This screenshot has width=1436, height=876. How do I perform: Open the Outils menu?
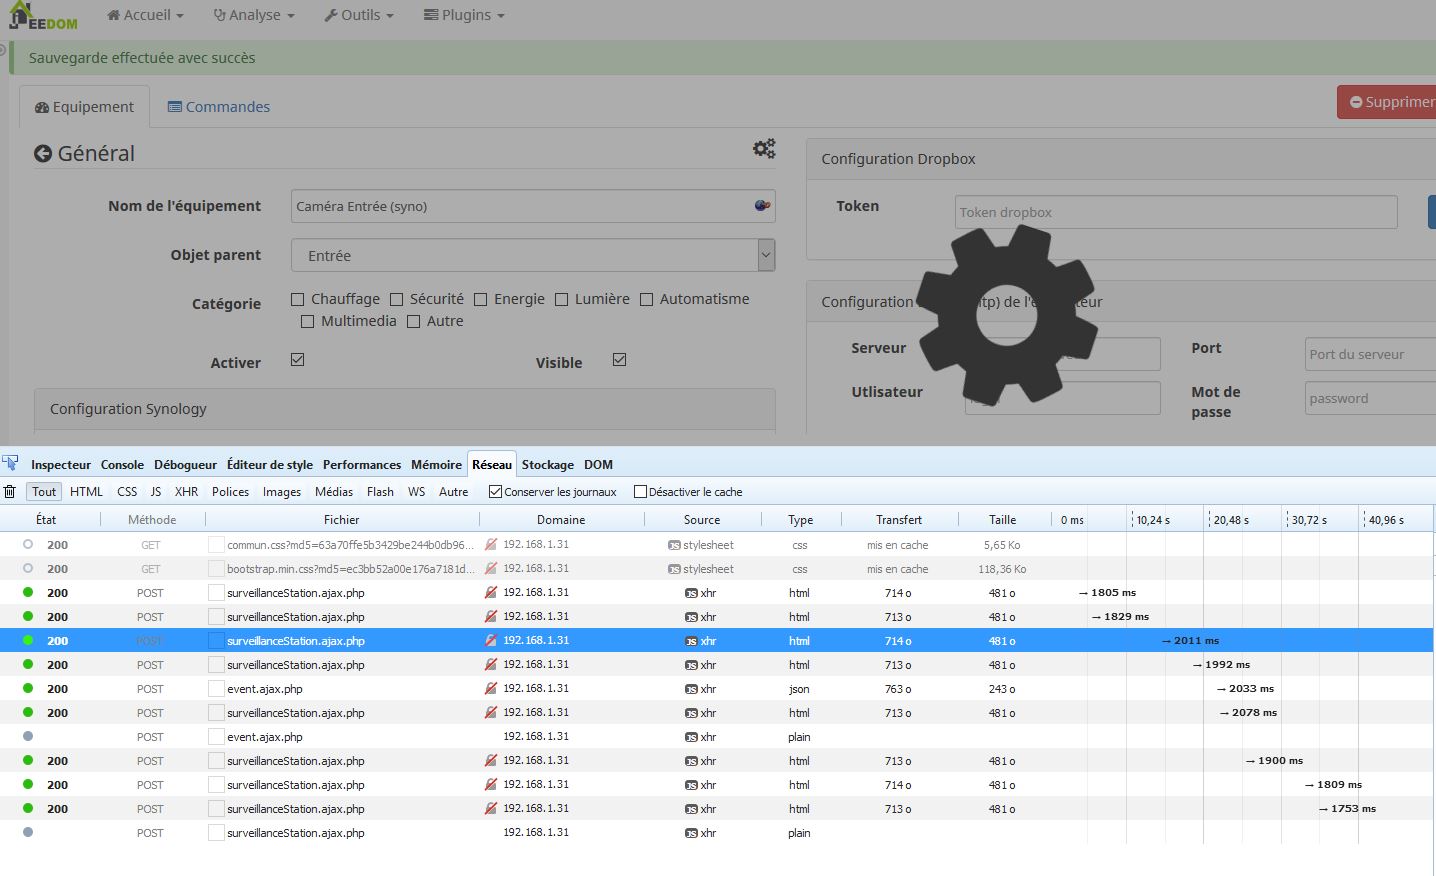[x=359, y=15]
